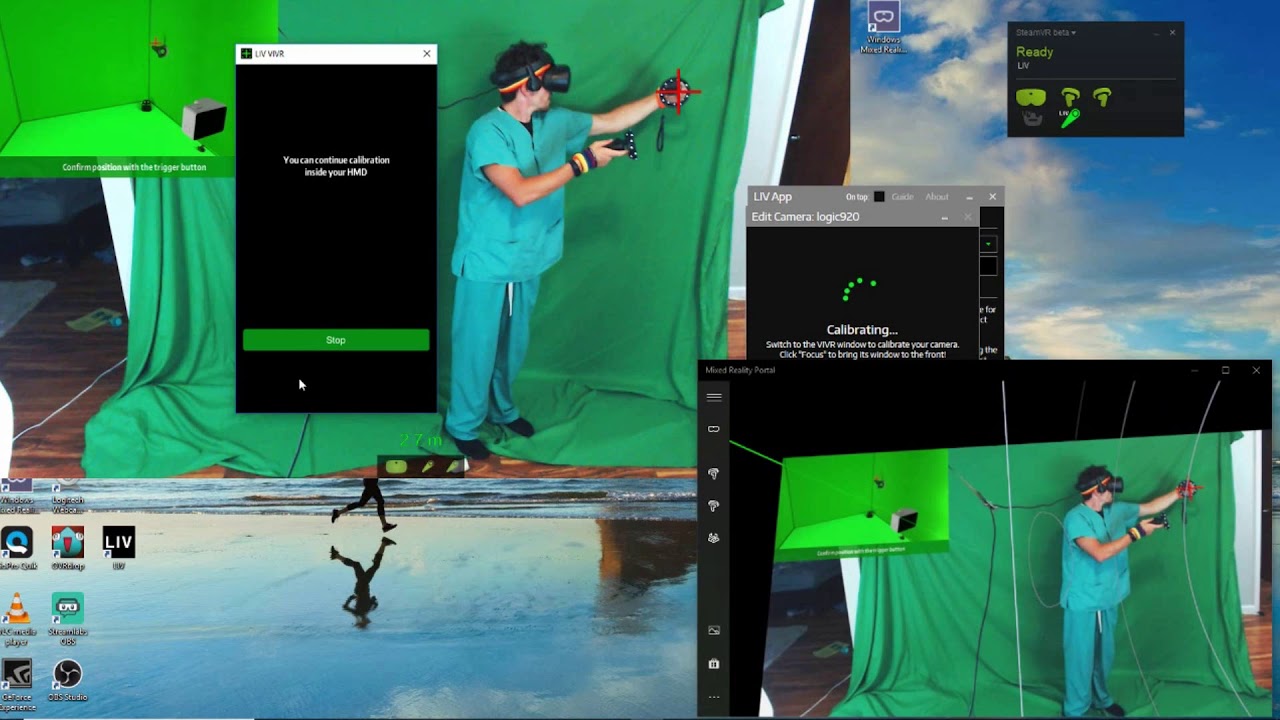Open the About link in LIV App
The image size is (1280, 720).
937,197
